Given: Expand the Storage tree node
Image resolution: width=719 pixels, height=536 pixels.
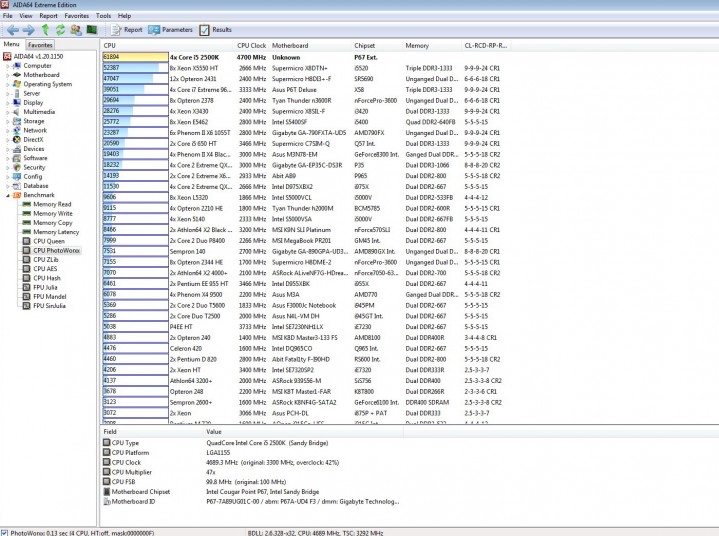Looking at the screenshot, I should tap(7, 122).
